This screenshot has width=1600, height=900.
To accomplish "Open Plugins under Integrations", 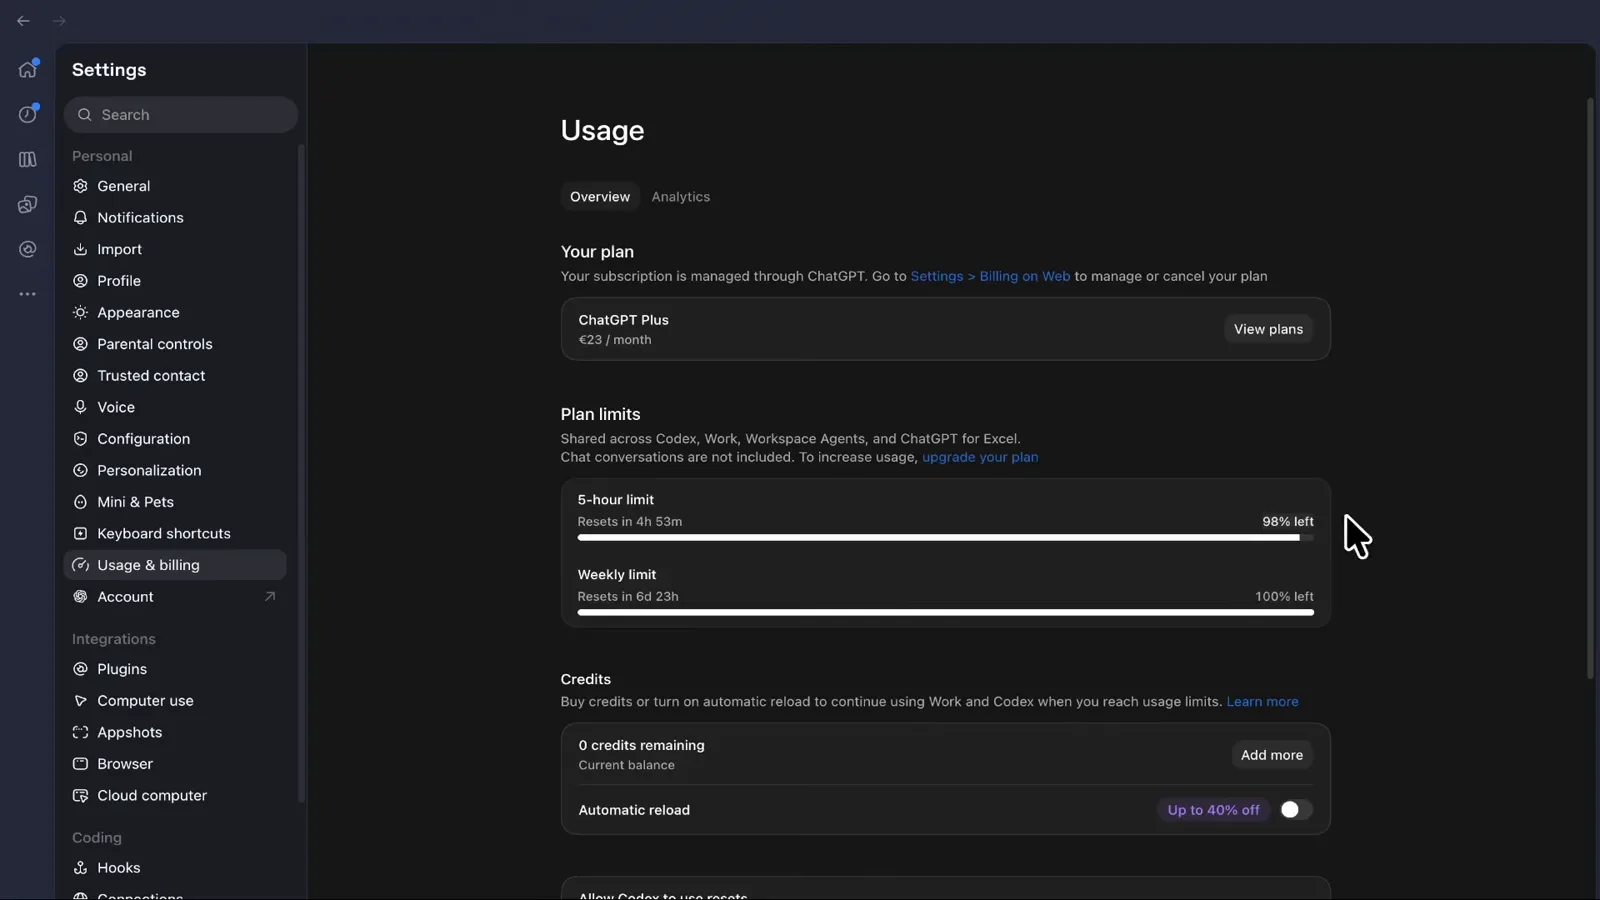I will [x=175, y=669].
